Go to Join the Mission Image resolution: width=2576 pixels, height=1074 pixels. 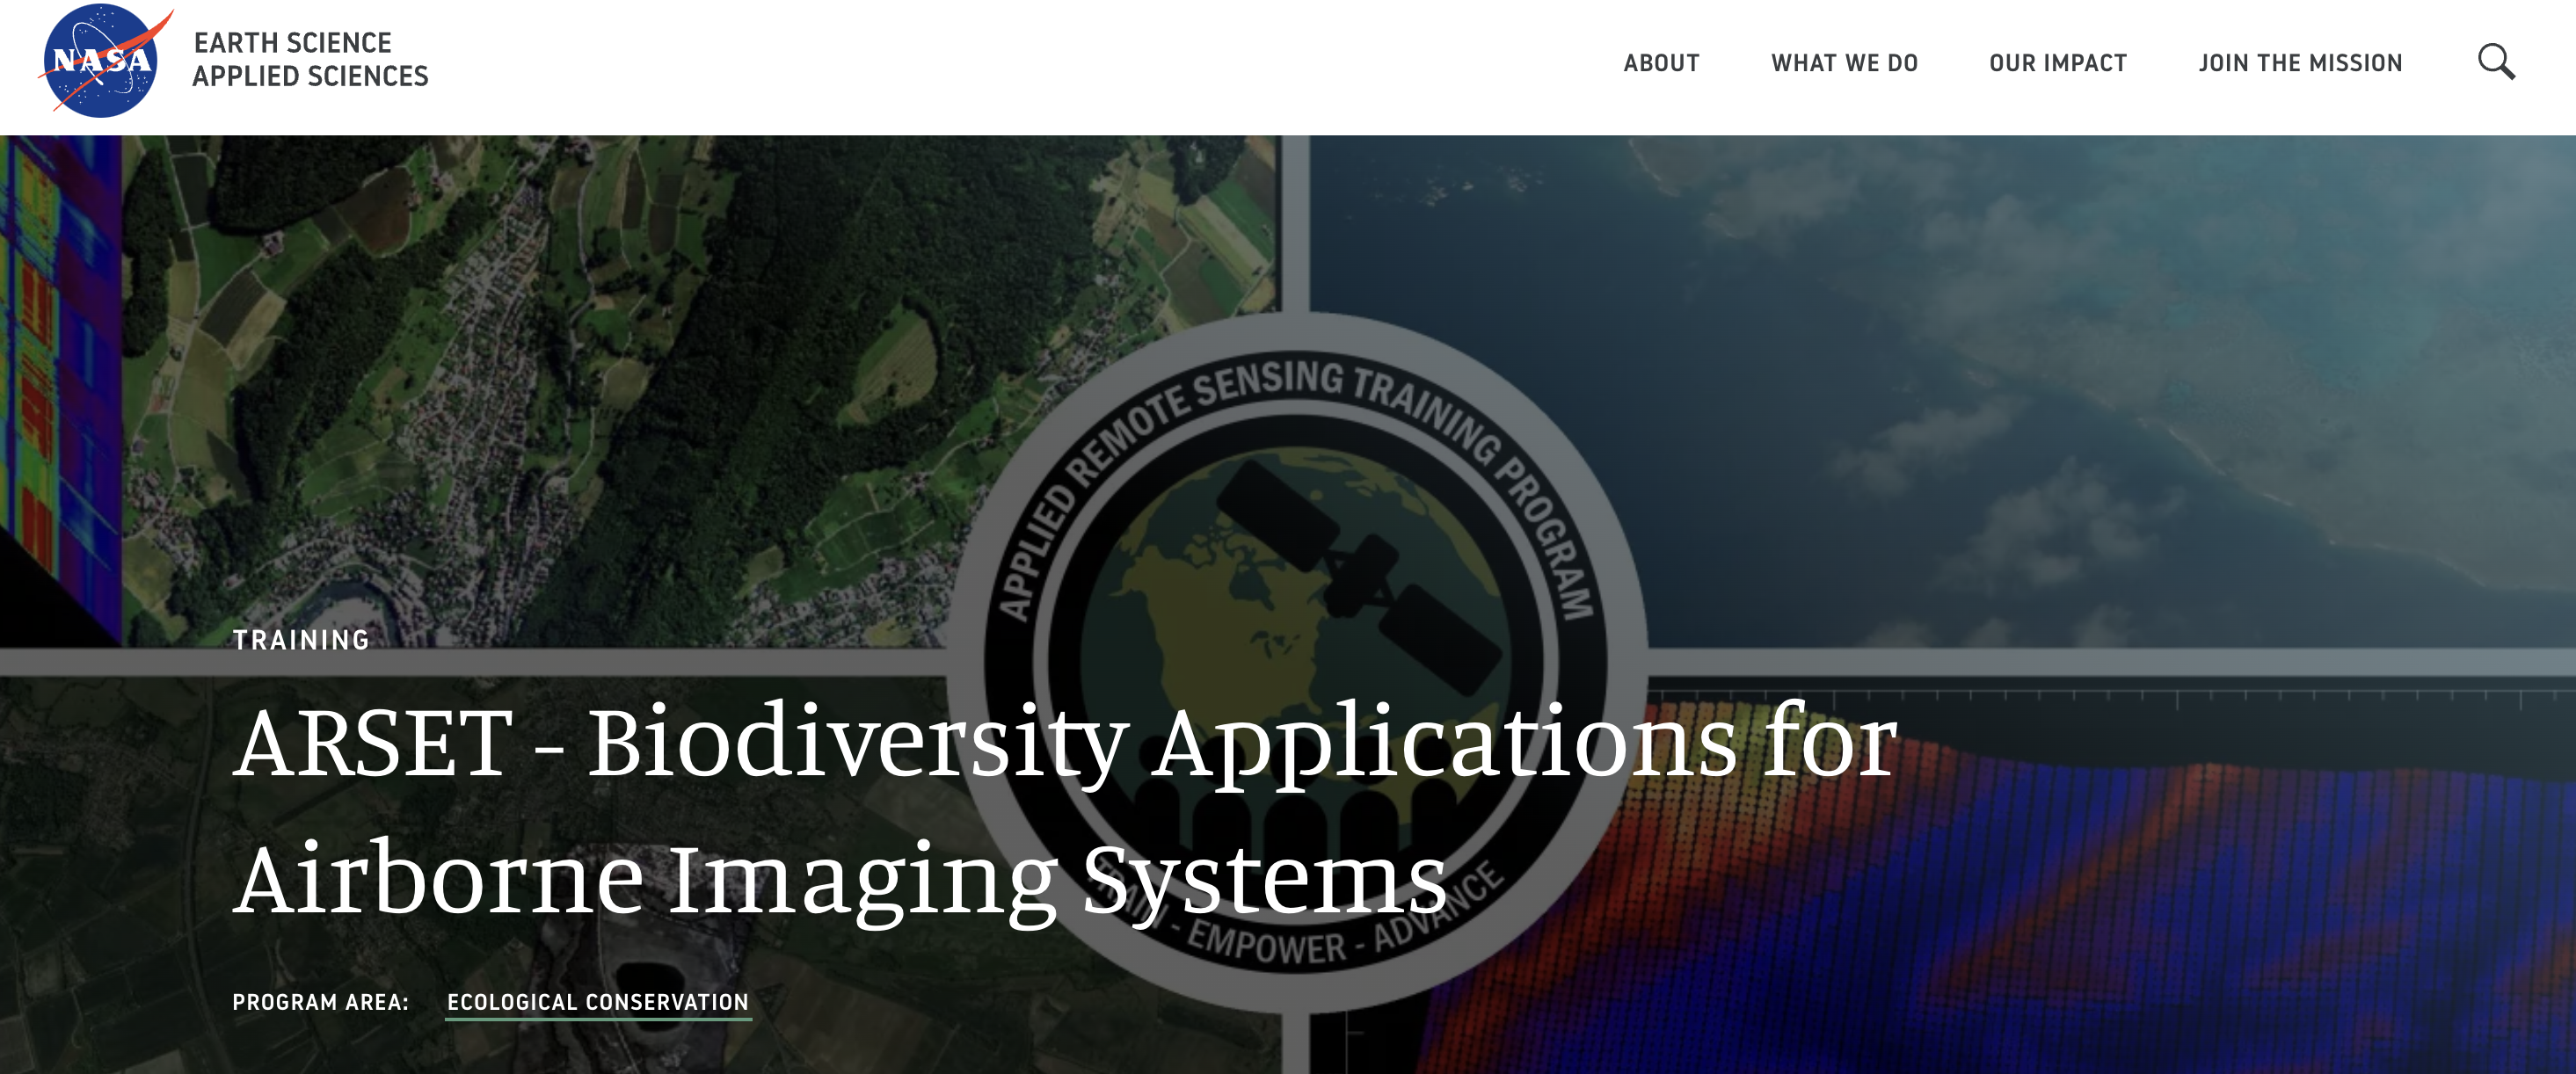pyautogui.click(x=2299, y=63)
